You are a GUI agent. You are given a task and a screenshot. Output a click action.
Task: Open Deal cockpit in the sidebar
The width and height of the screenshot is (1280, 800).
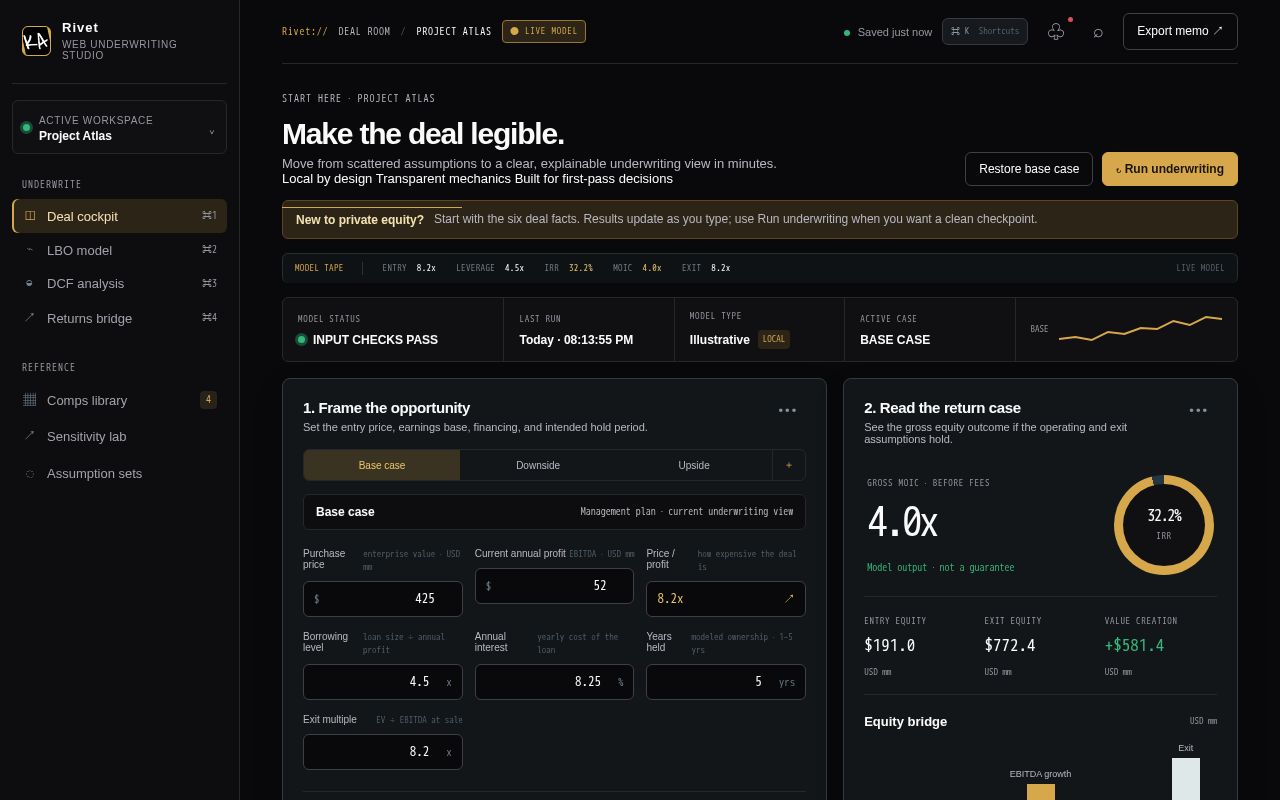pos(120,216)
